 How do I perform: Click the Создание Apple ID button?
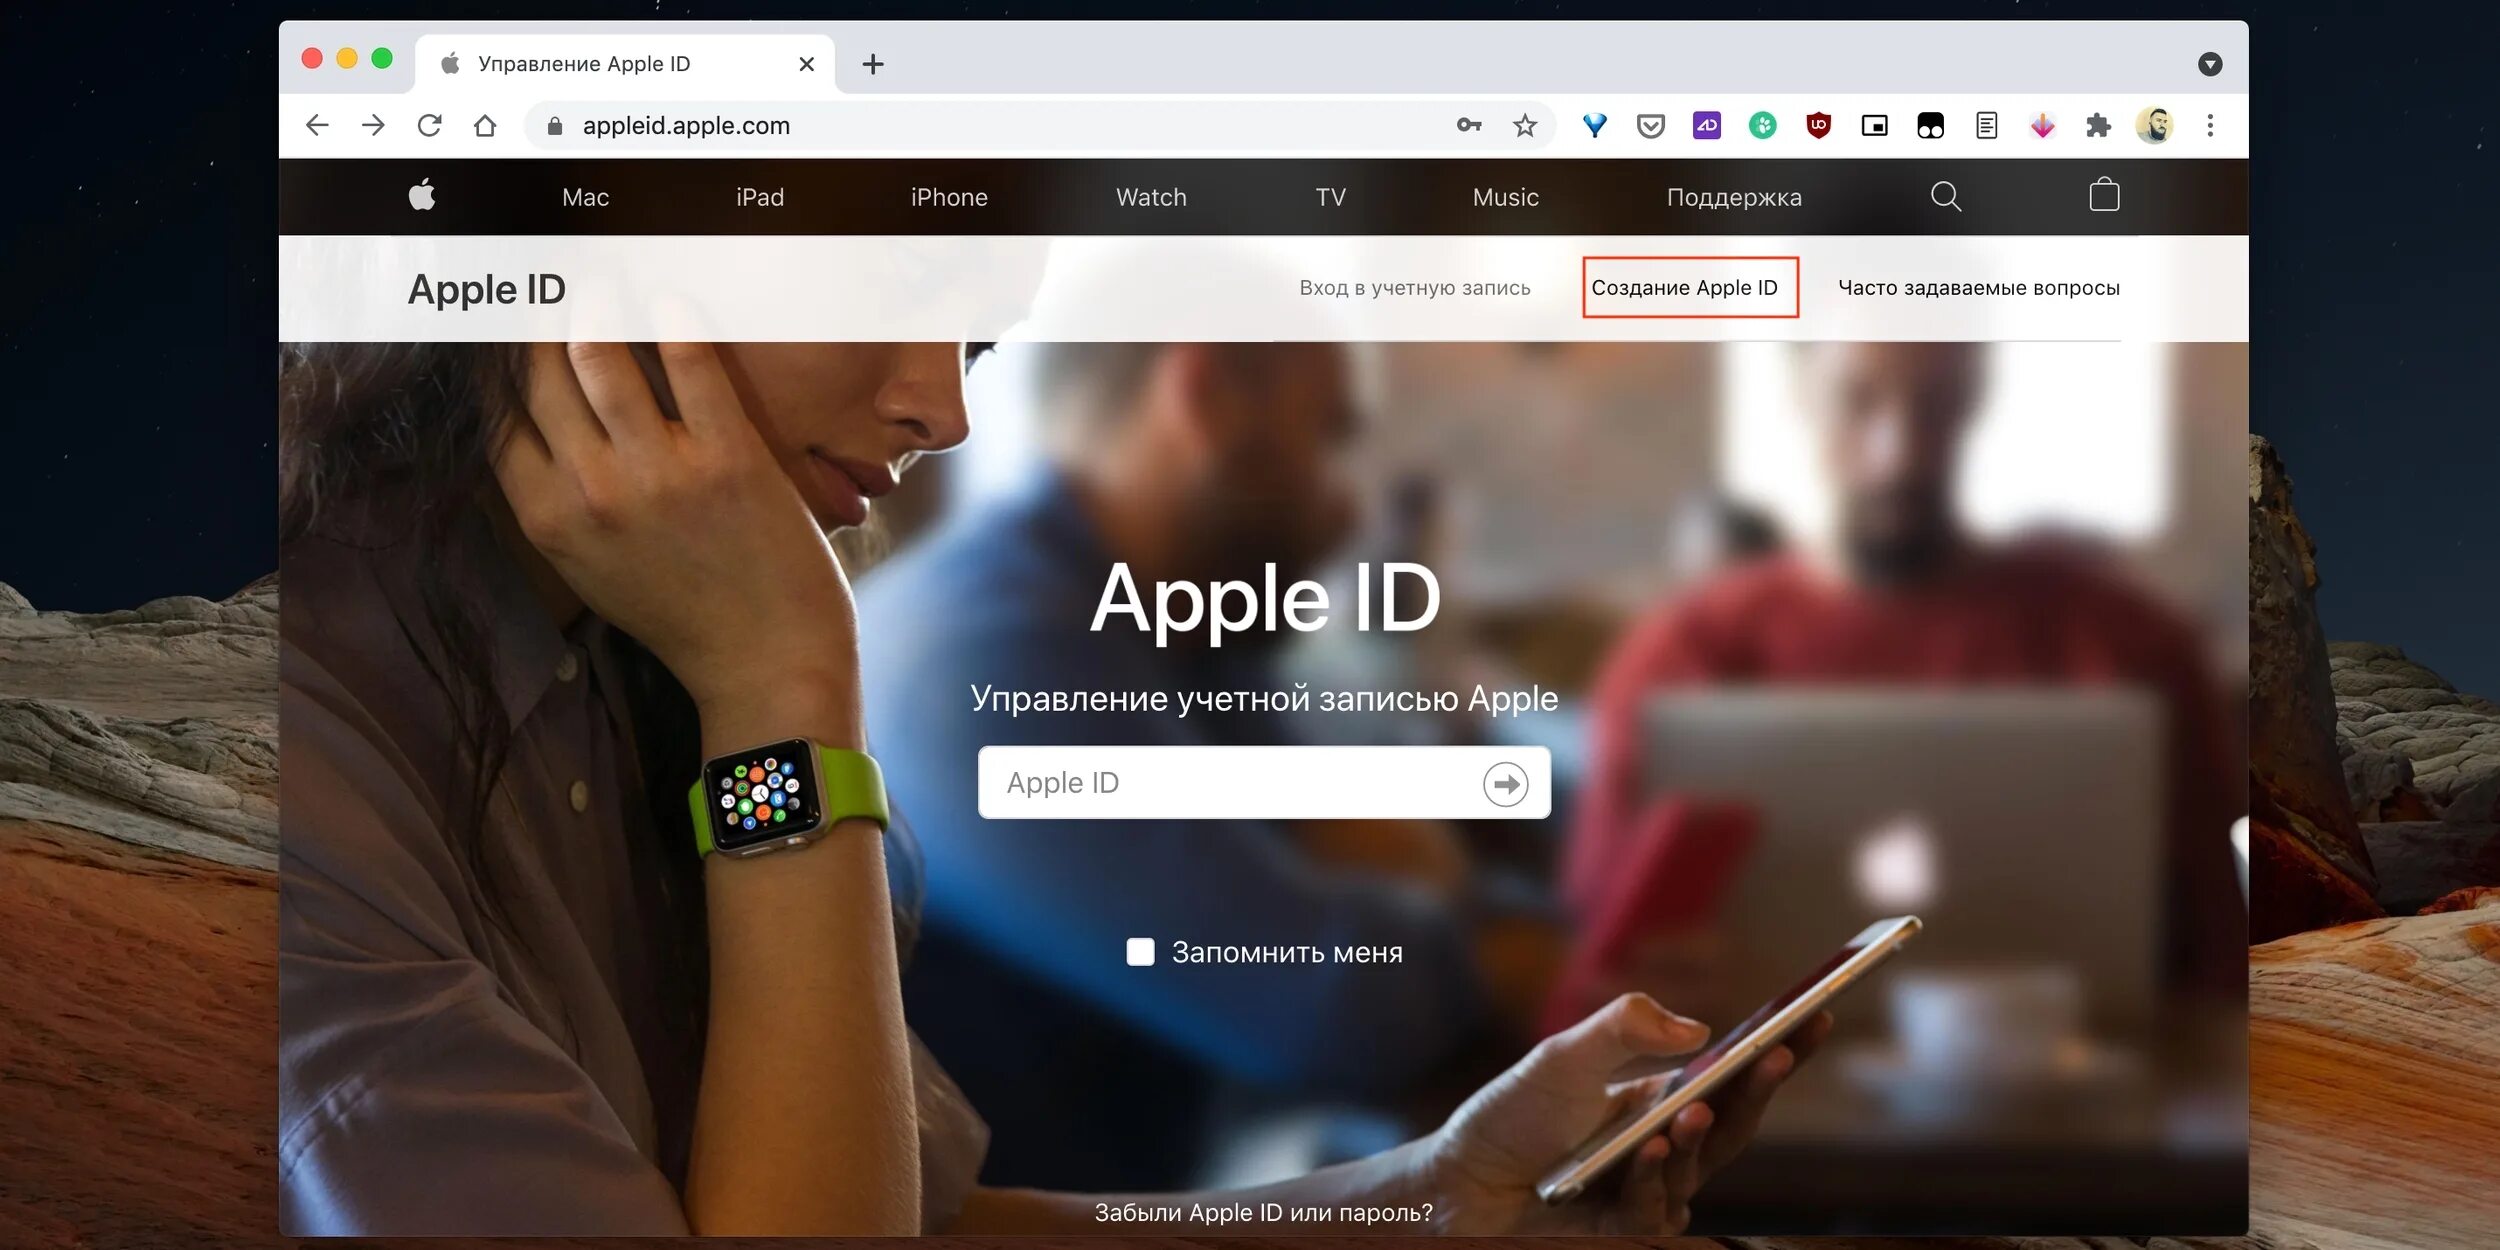(x=1685, y=287)
